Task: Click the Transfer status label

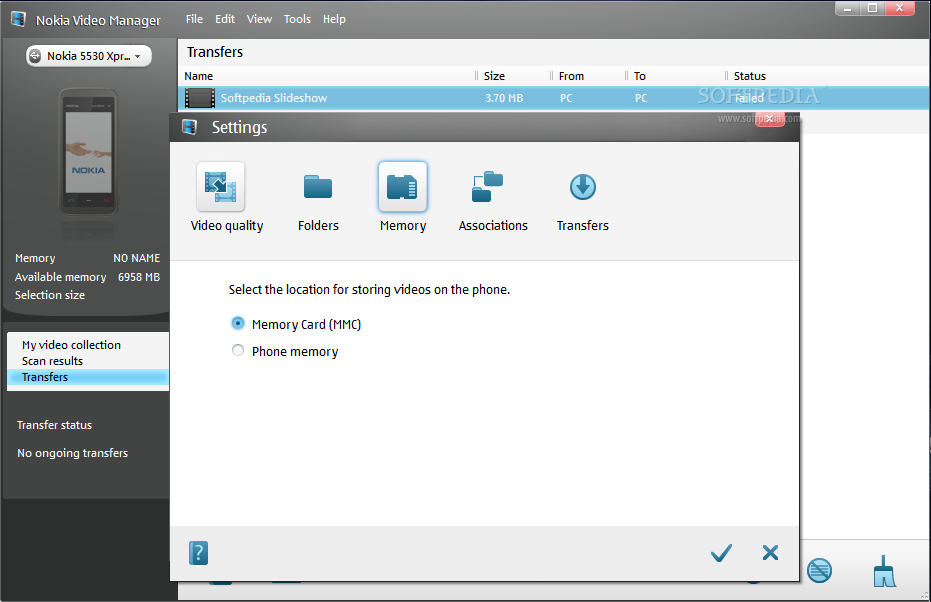Action: coord(54,425)
